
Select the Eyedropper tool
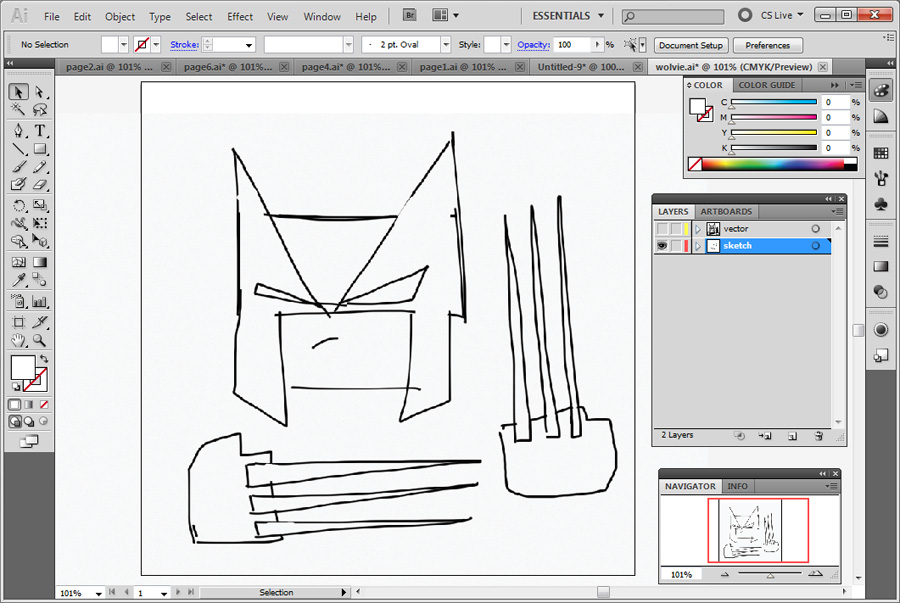[x=18, y=280]
